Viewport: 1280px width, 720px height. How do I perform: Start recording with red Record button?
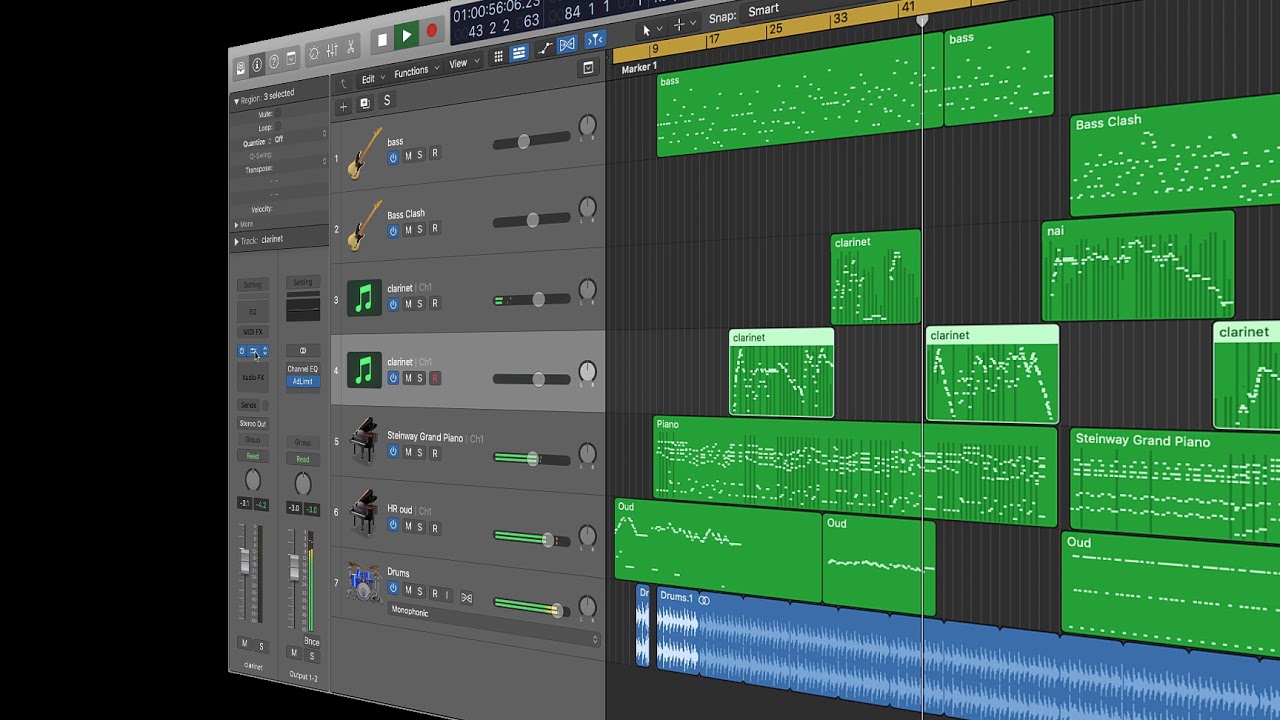(x=431, y=31)
